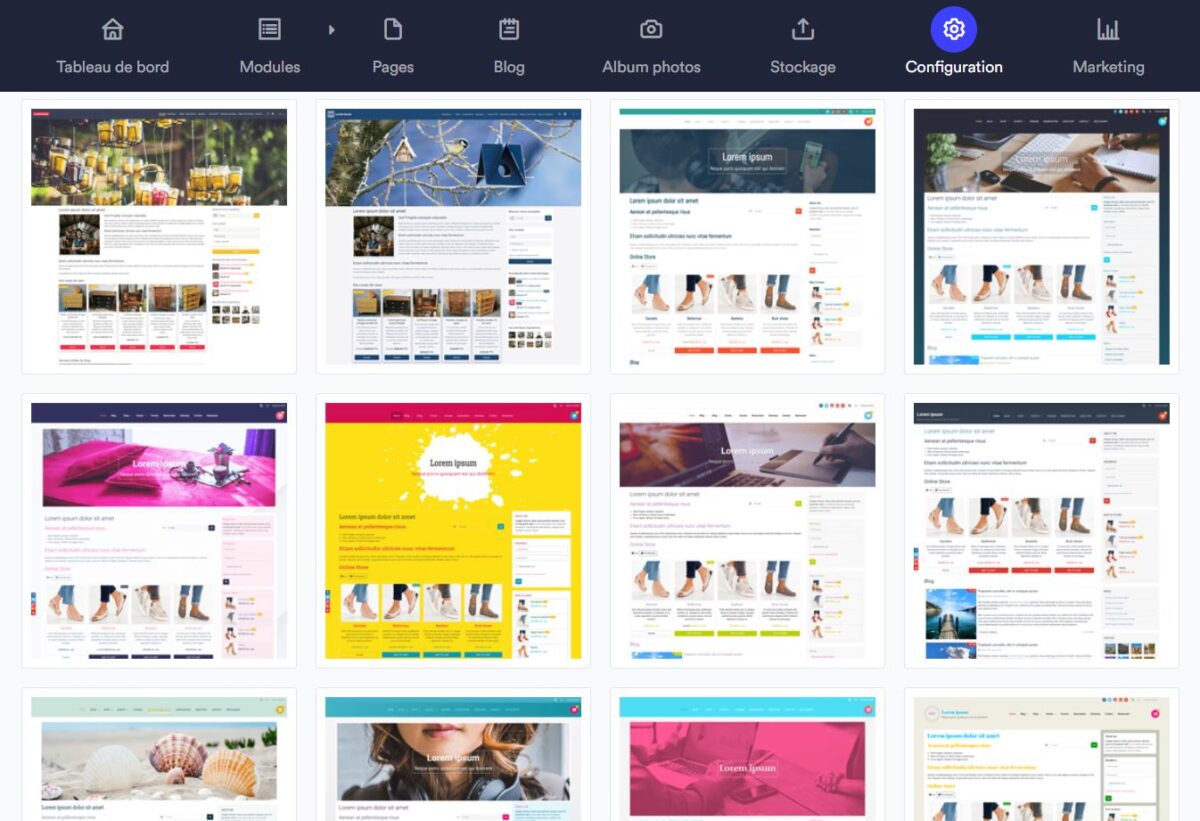
Task: Click the Configuration gear icon
Action: pos(954,29)
